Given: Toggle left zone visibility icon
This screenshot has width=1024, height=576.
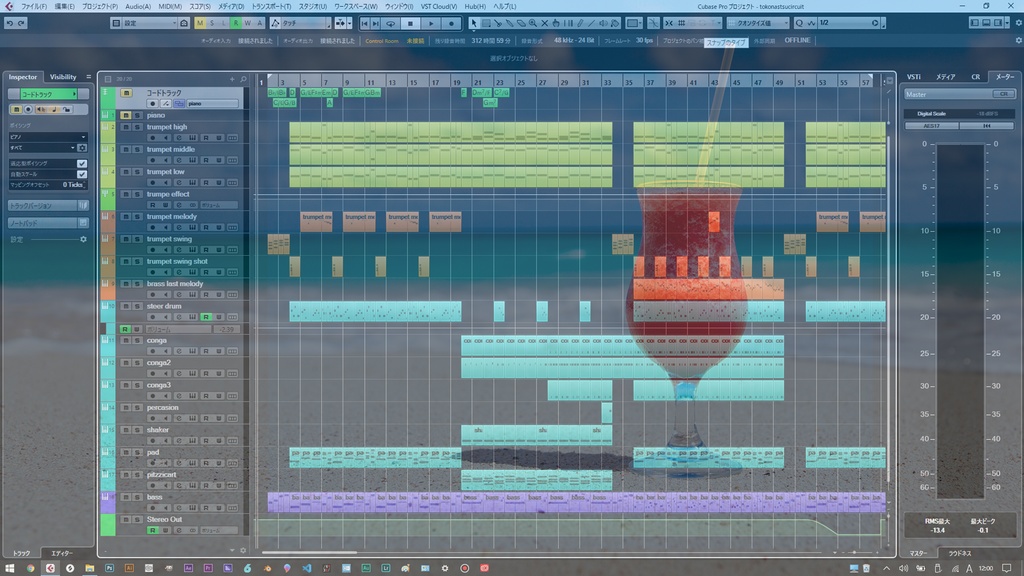Looking at the screenshot, I should tap(974, 24).
